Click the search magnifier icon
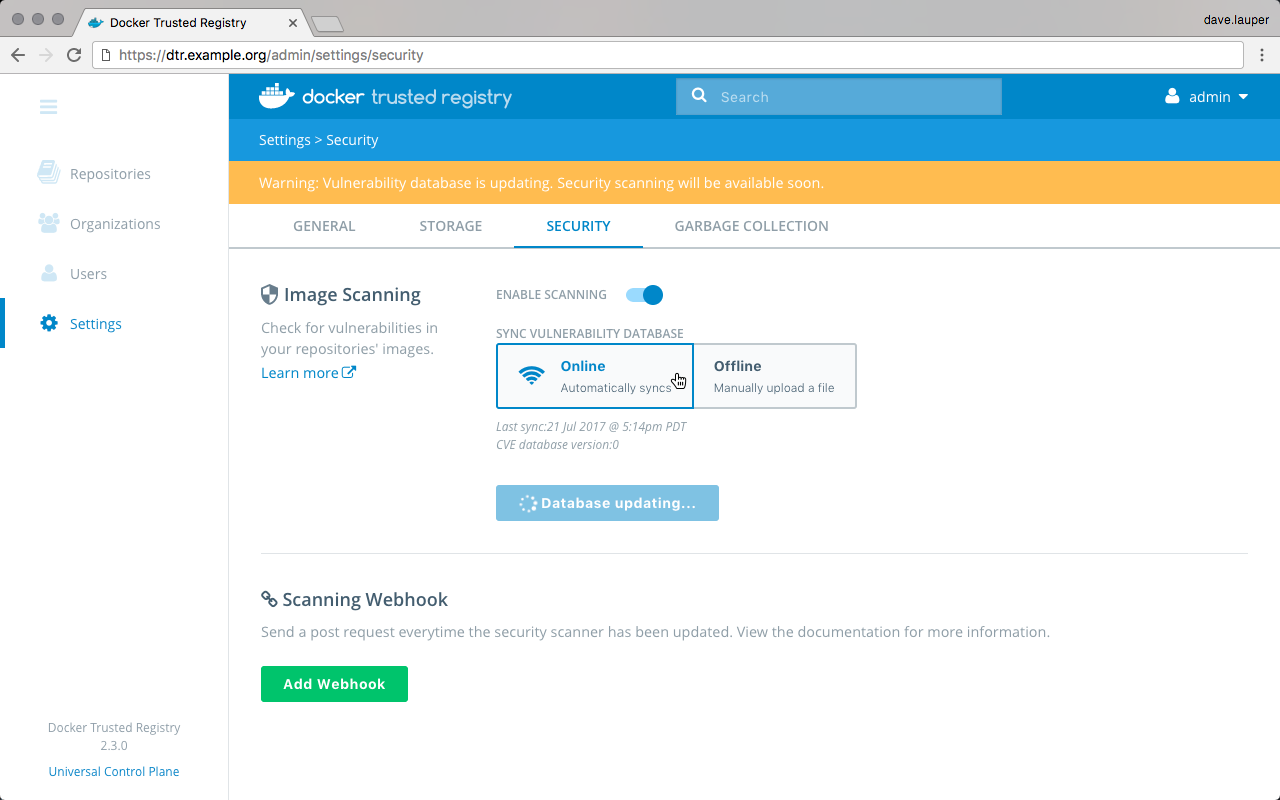The height and width of the screenshot is (800, 1280). [699, 96]
